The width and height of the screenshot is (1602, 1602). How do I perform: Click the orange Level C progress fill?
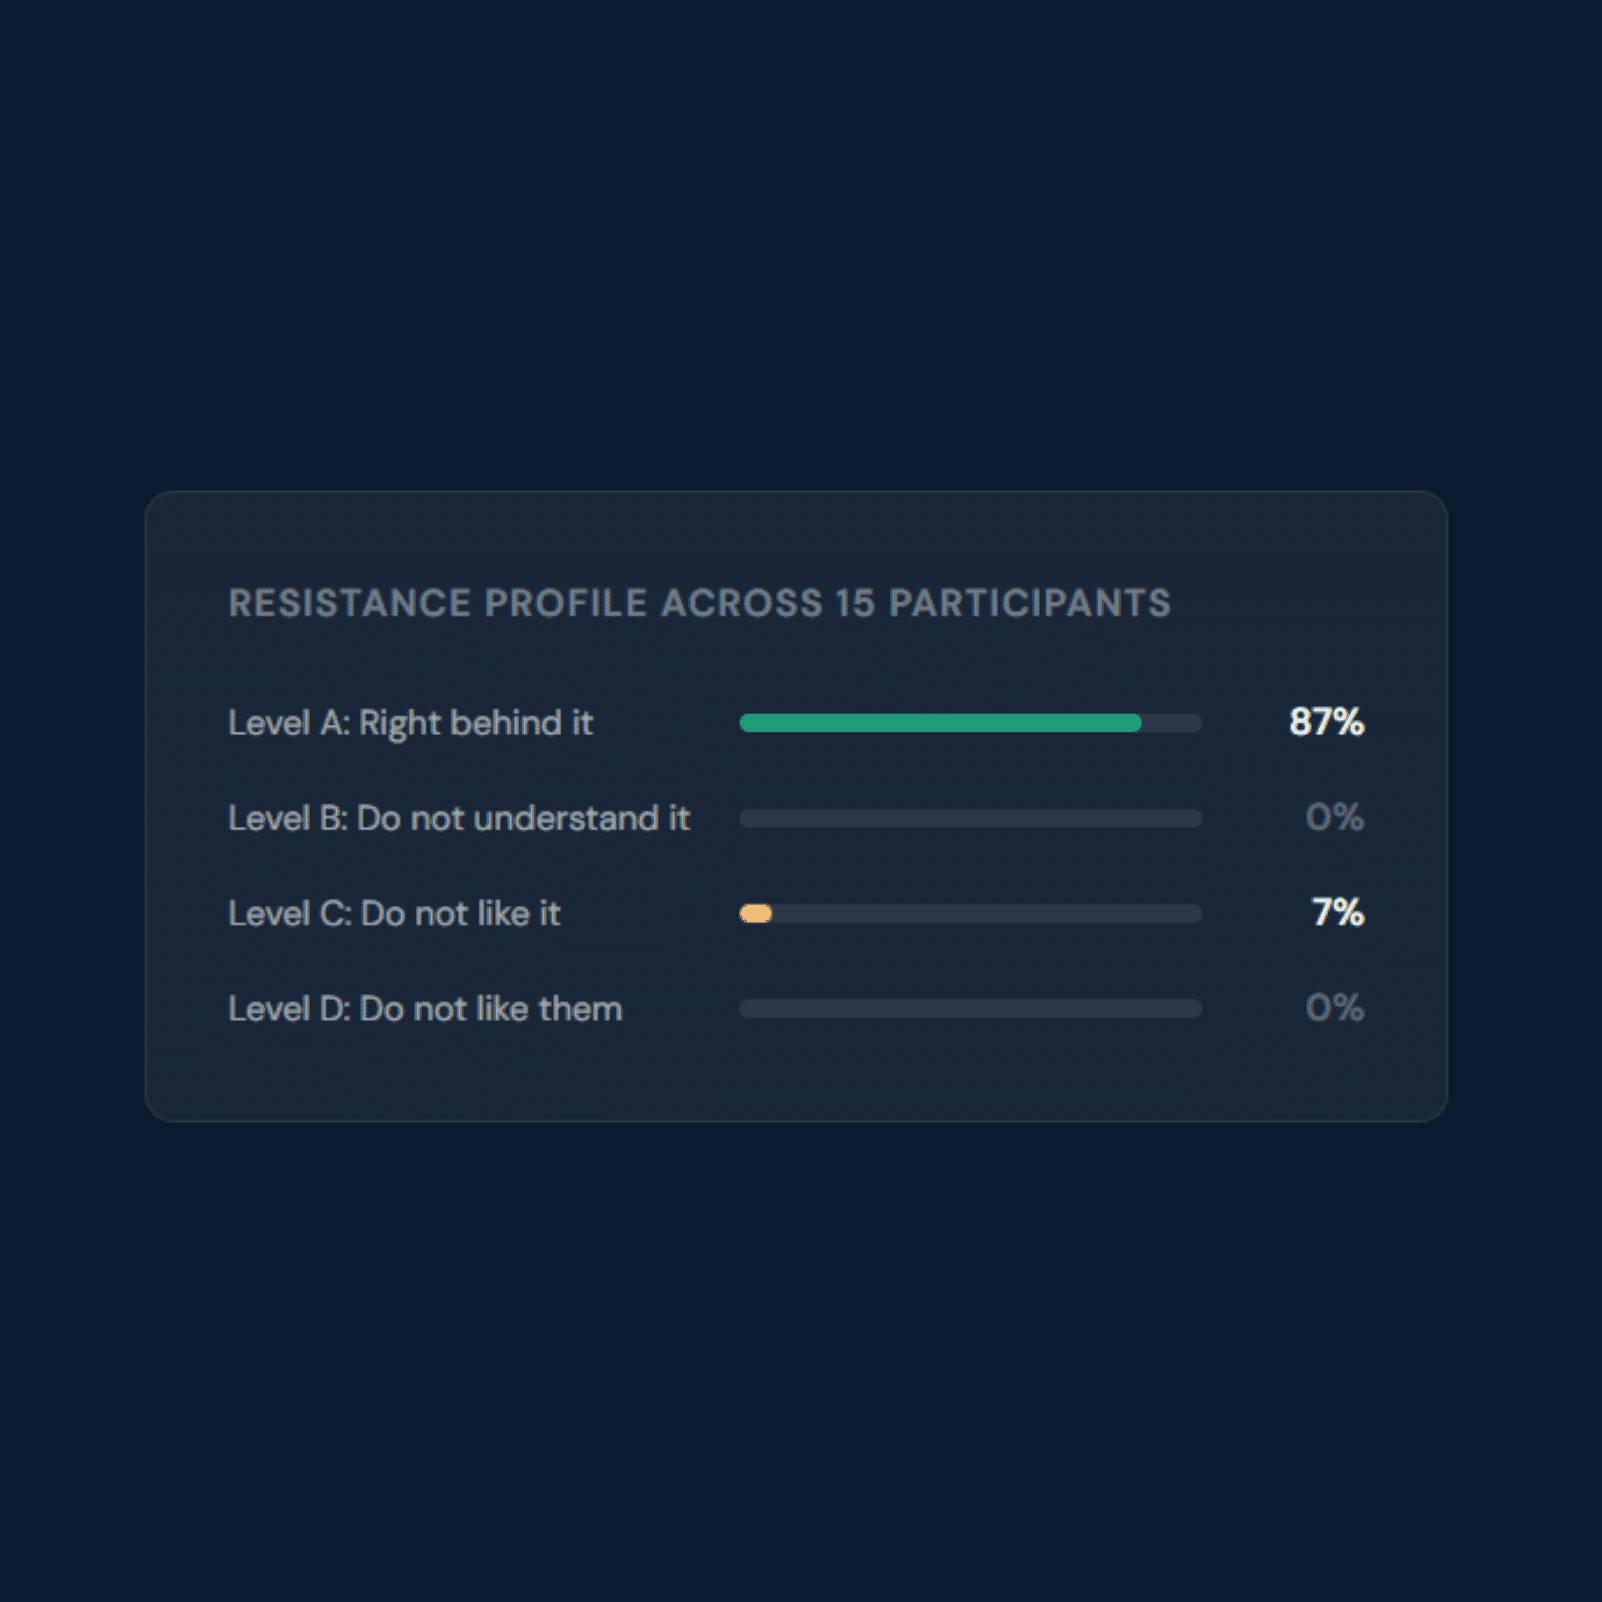pos(756,913)
